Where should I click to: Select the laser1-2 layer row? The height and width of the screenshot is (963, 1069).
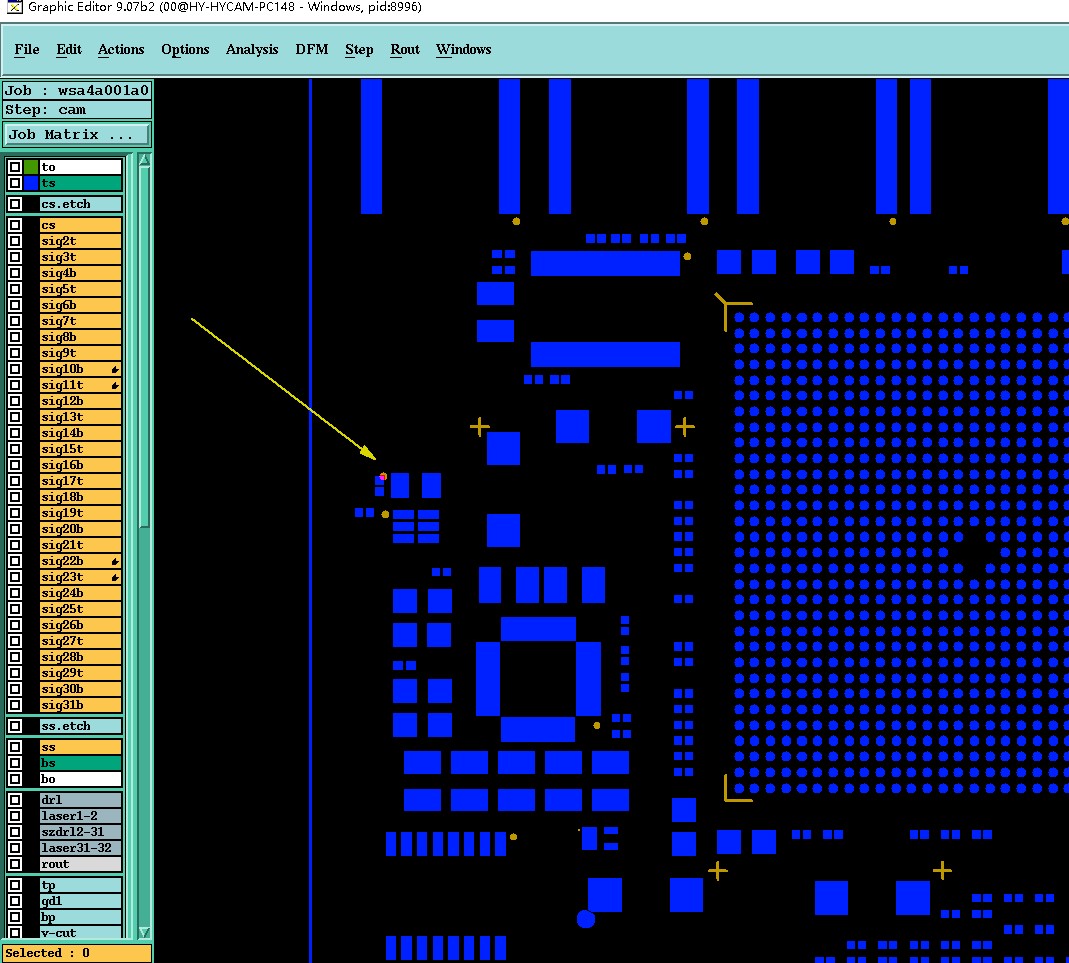pos(80,816)
